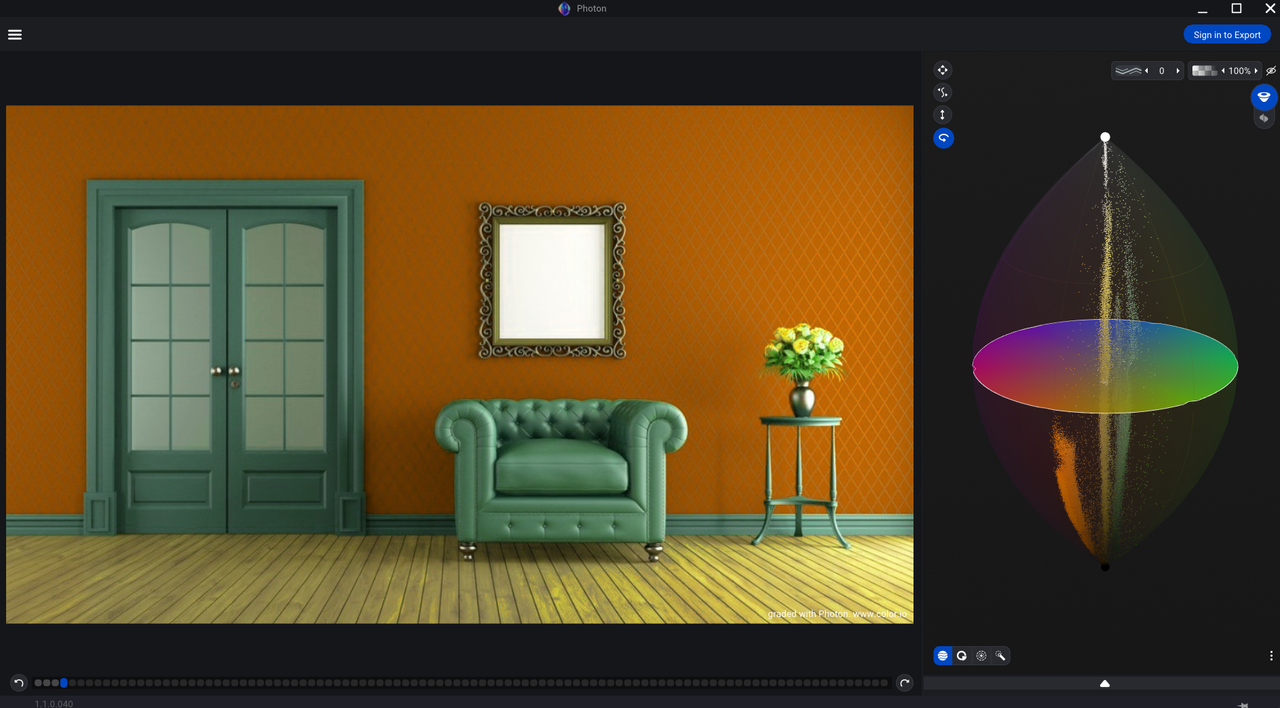Expand the bottom panel with the up triangle
This screenshot has width=1280, height=708.
pyautogui.click(x=1105, y=684)
